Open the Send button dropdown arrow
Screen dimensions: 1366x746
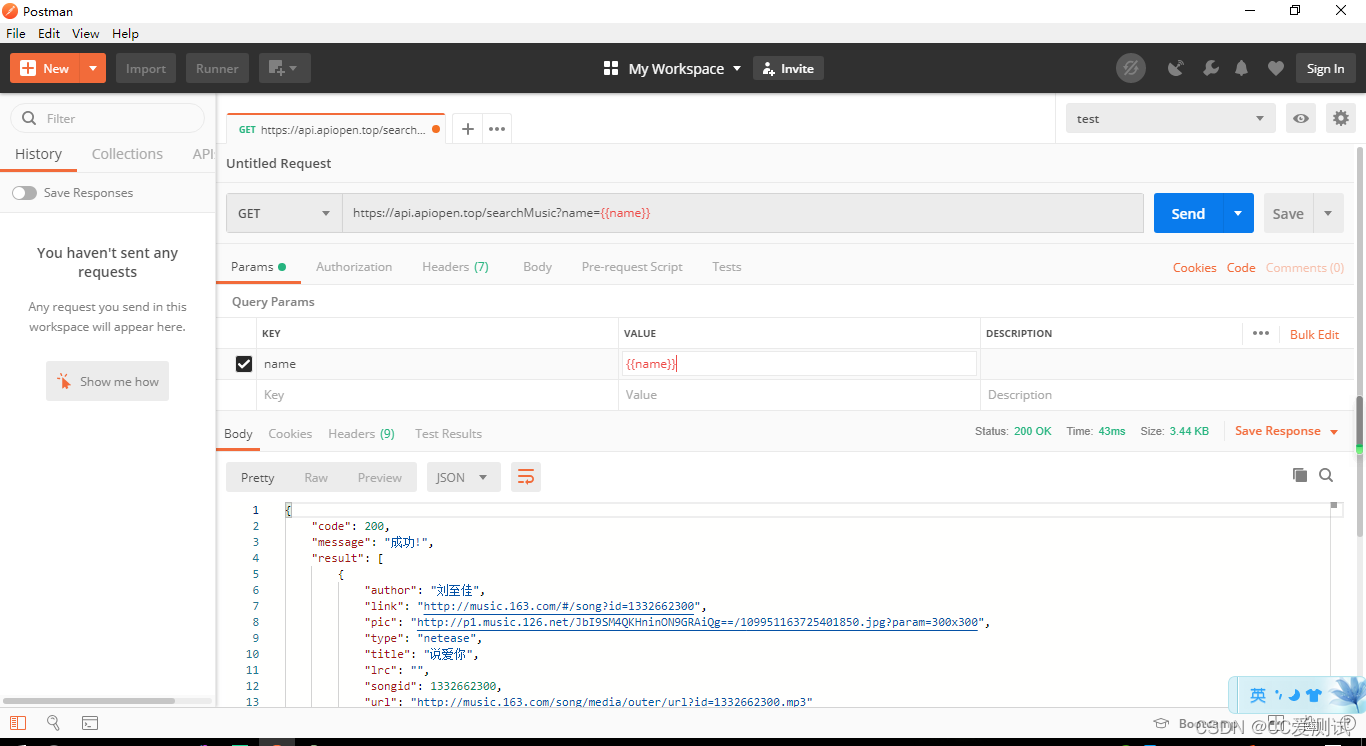tap(1238, 213)
